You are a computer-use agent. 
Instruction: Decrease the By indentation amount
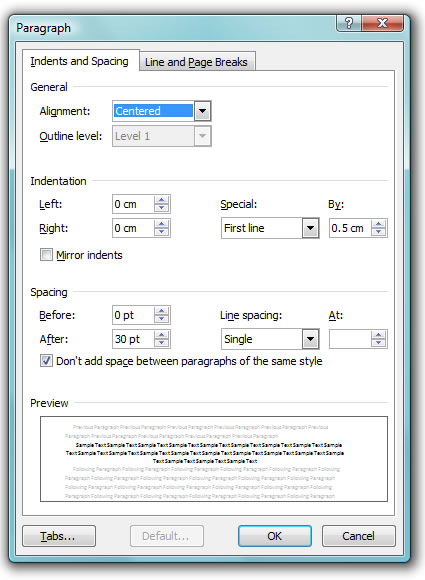(378, 232)
